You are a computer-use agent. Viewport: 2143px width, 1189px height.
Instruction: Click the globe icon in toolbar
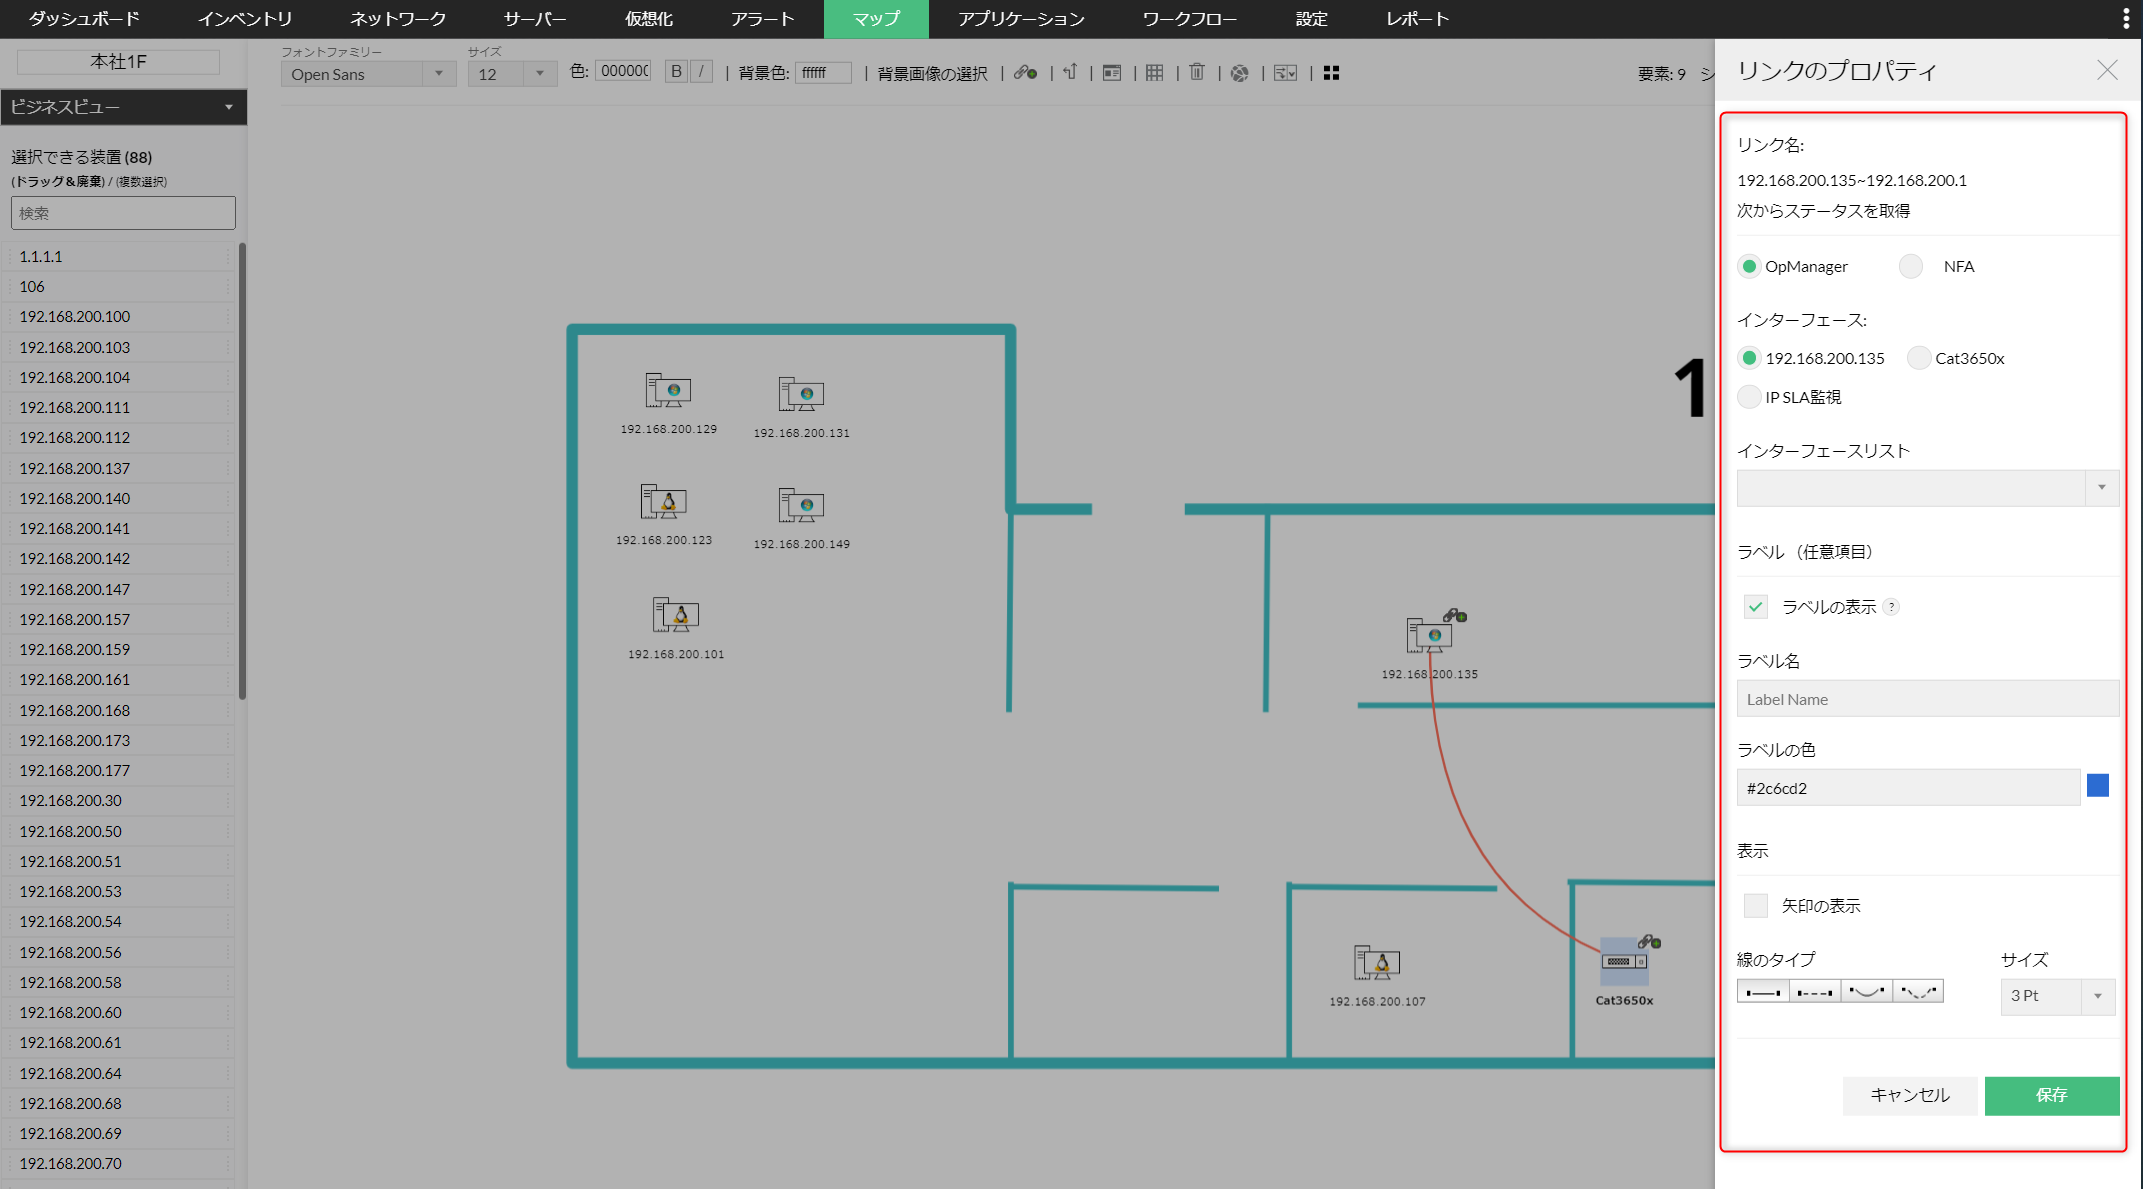[1239, 73]
